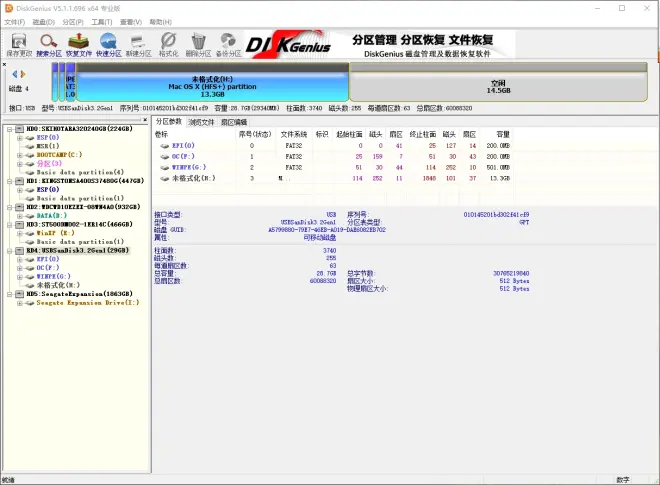Select HD4:USBSanDisk3.2Gen1(29GB) in tree
Screen dimensions: 660x485
(77, 250)
